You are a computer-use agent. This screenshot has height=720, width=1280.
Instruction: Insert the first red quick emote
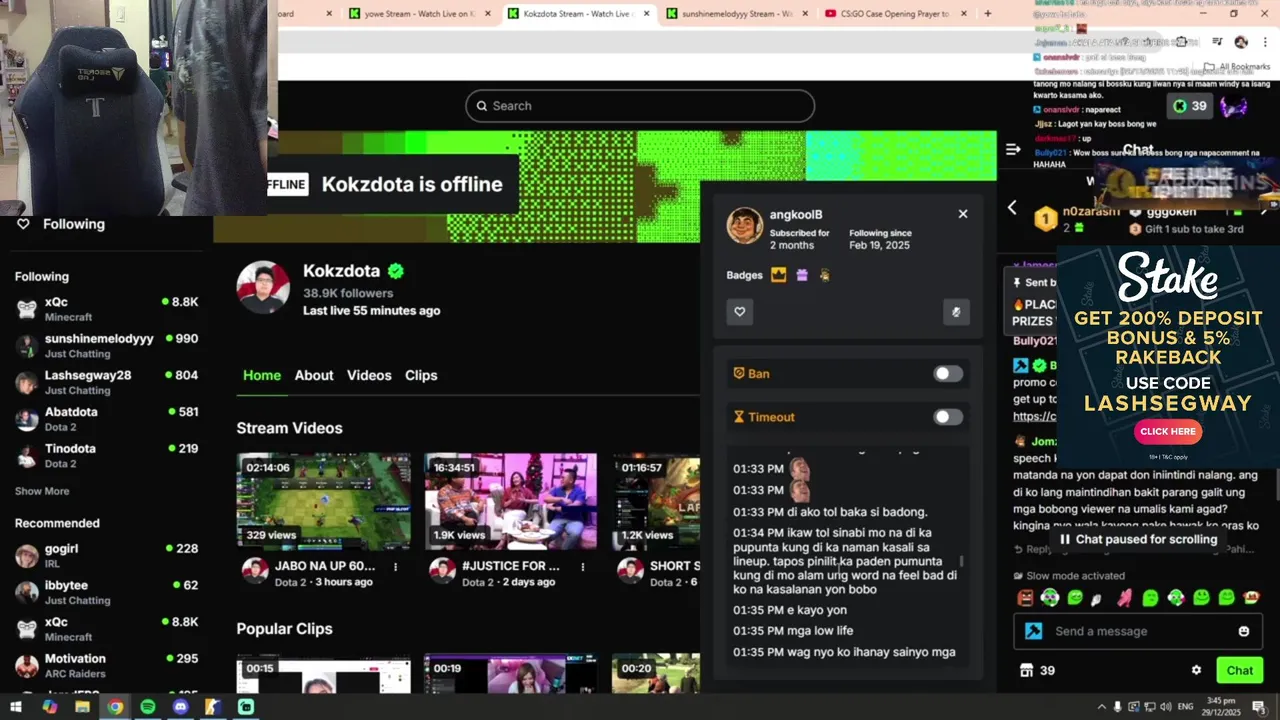tap(1025, 598)
